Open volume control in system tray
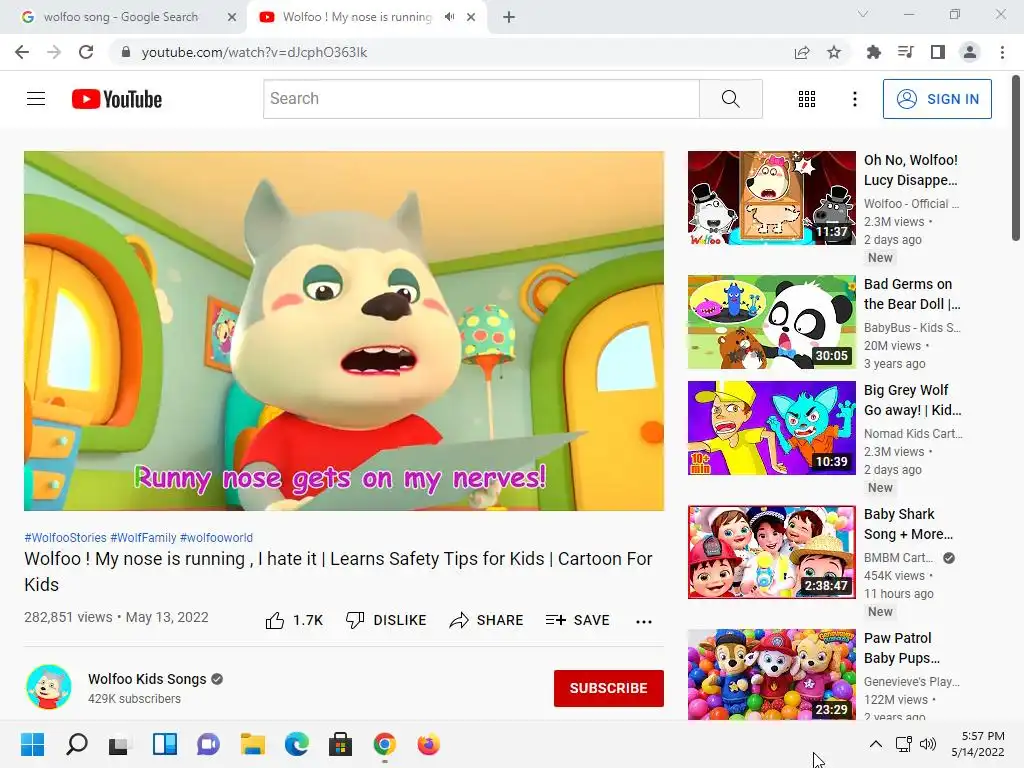The image size is (1024, 768). pos(927,744)
